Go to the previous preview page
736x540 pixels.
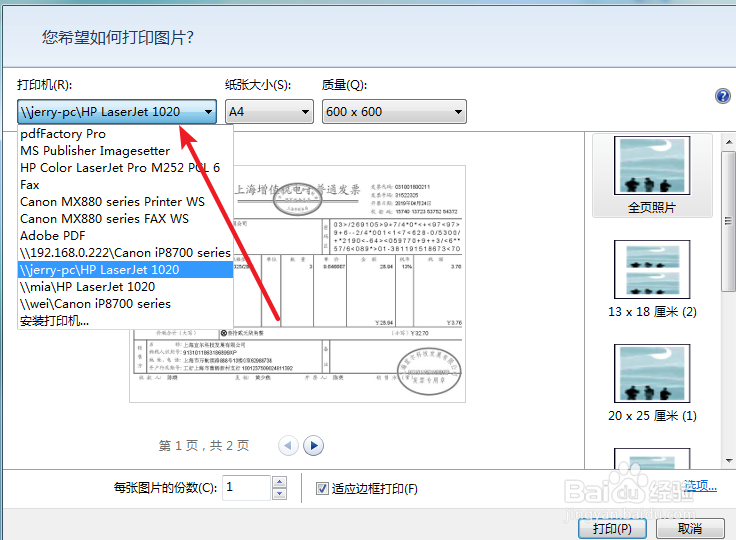288,445
